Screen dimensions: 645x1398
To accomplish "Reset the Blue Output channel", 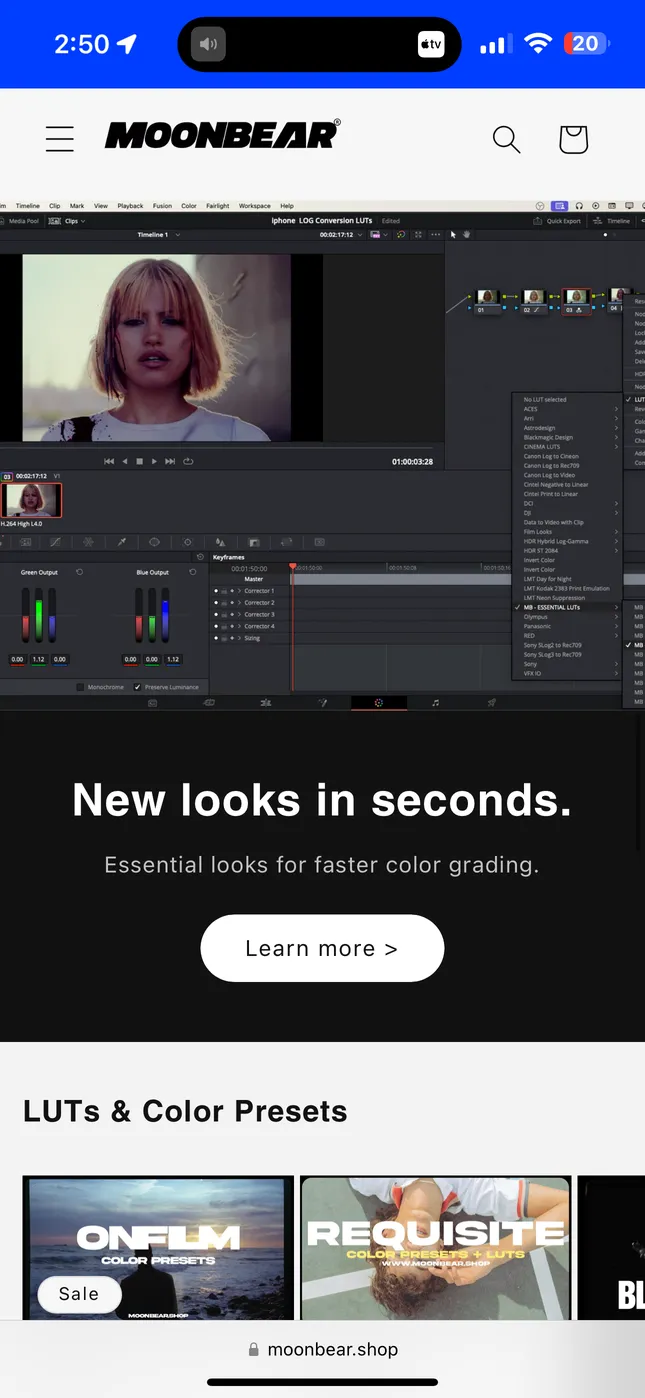I will [192, 573].
